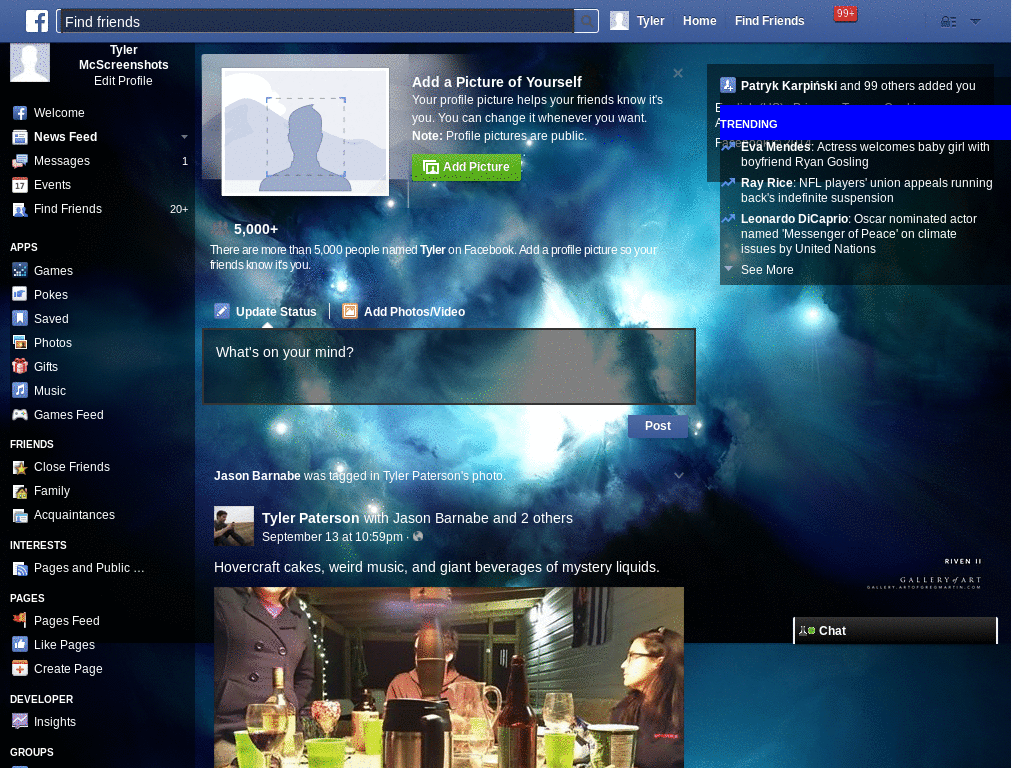
Task: Click the Facebook logo icon
Action: 37,21
